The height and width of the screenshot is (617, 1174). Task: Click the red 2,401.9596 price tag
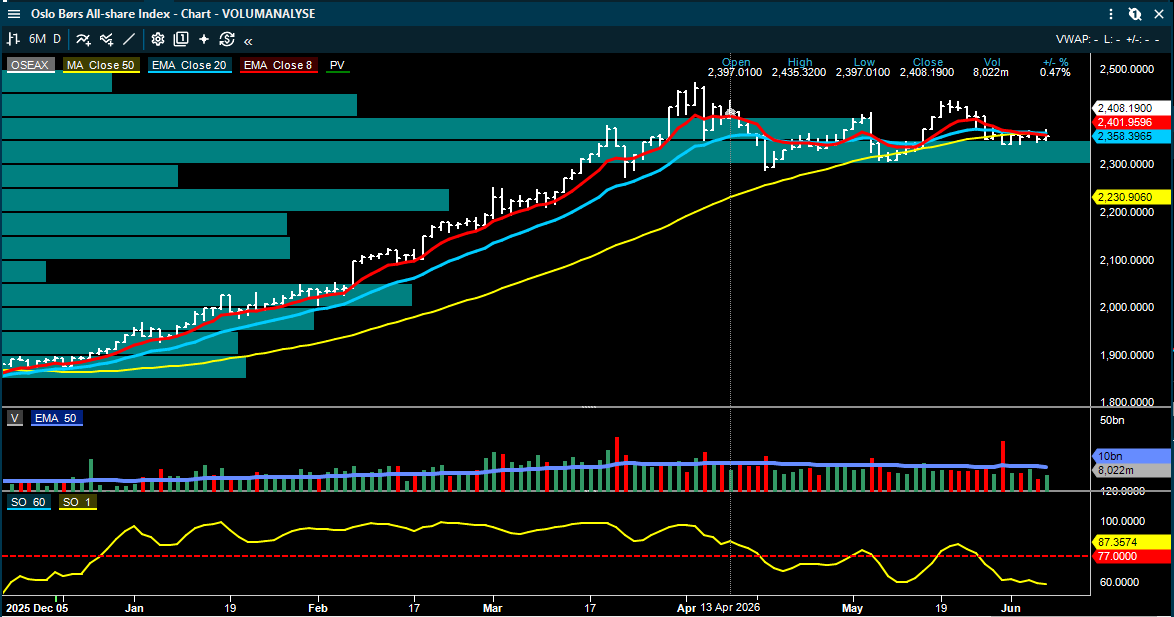(x=1132, y=122)
